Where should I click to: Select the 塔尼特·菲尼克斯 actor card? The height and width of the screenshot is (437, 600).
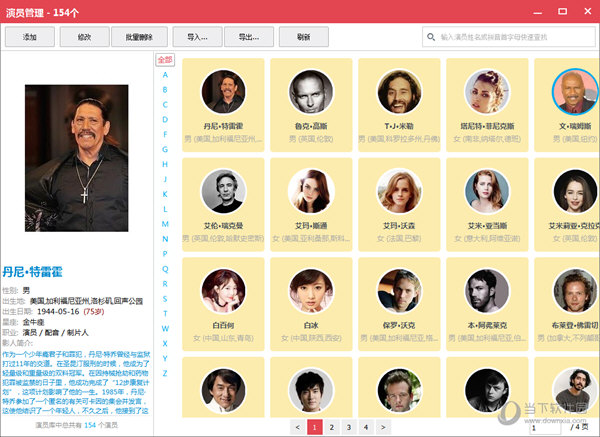487,105
